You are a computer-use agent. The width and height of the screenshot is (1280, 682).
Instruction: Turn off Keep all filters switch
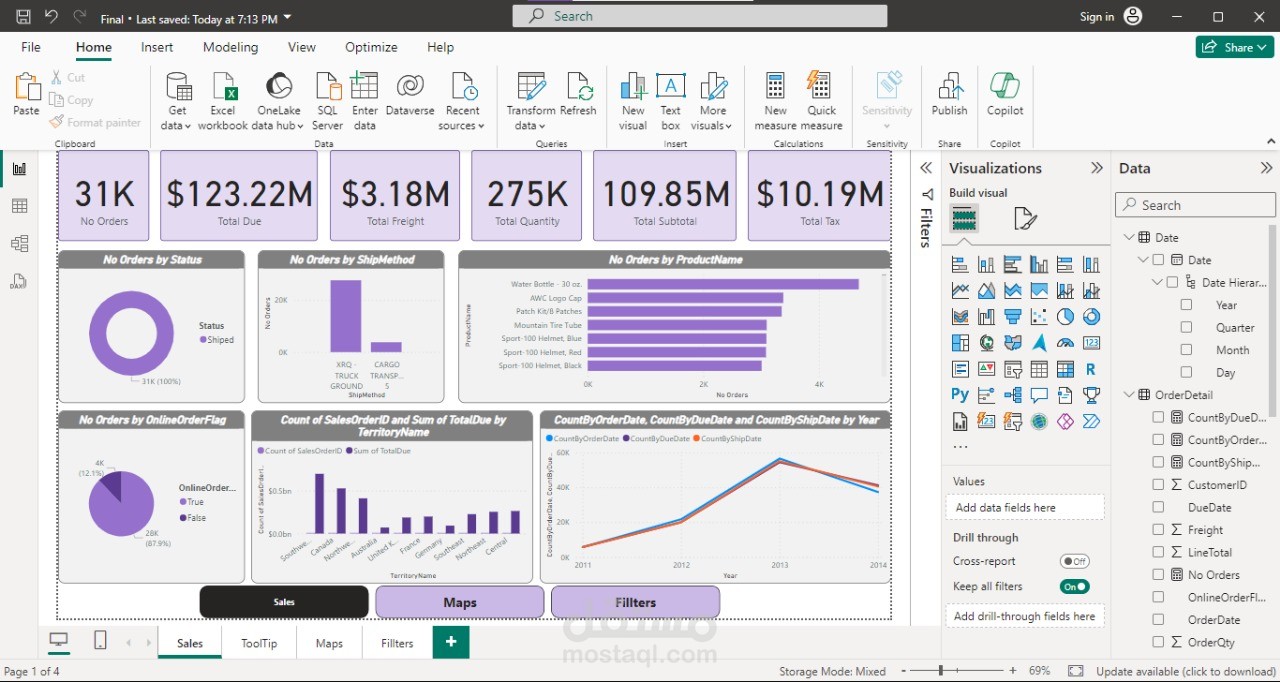point(1075,586)
